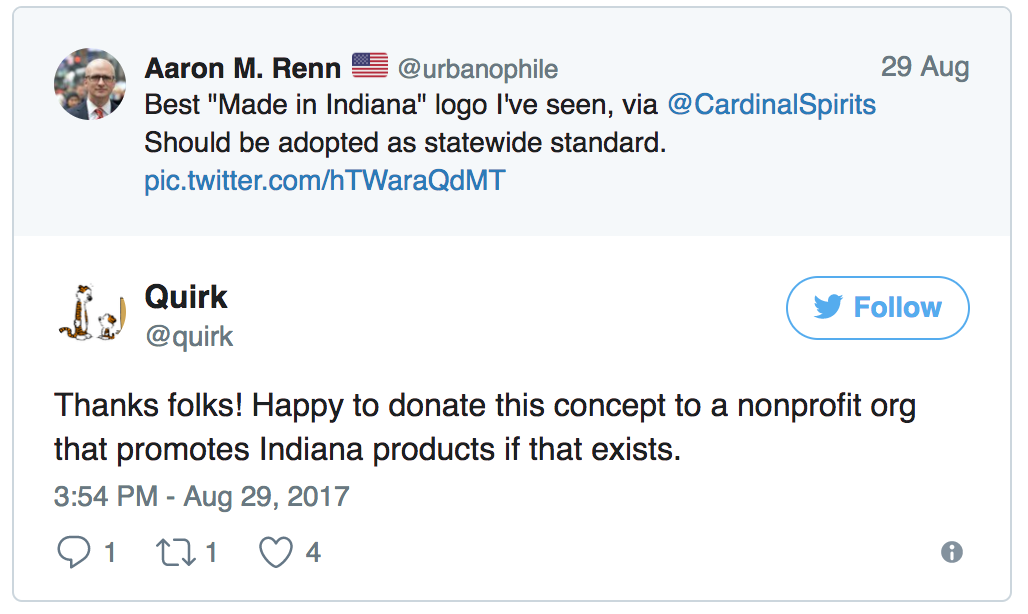Click the @urbanophile handle
The height and width of the screenshot is (614, 1028).
click(x=478, y=68)
